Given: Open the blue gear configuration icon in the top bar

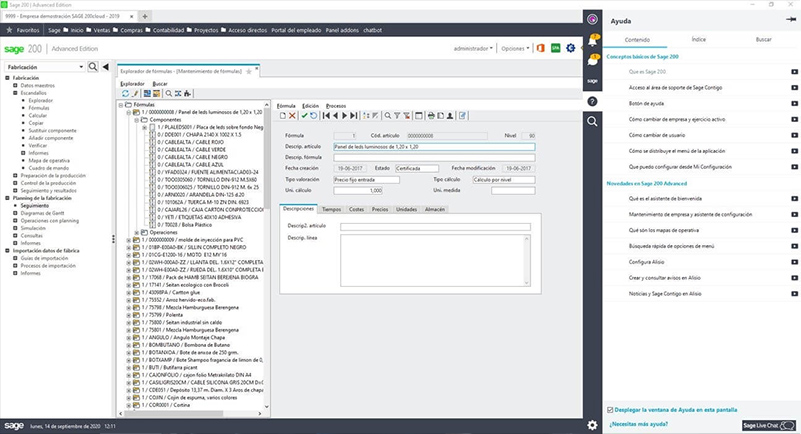Looking at the screenshot, I should pyautogui.click(x=571, y=48).
